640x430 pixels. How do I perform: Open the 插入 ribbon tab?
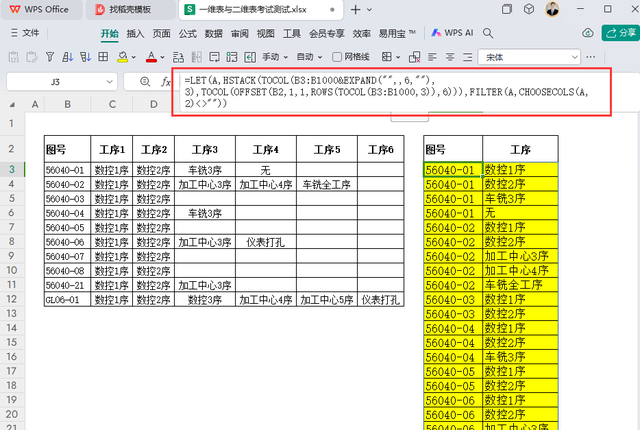(135, 33)
